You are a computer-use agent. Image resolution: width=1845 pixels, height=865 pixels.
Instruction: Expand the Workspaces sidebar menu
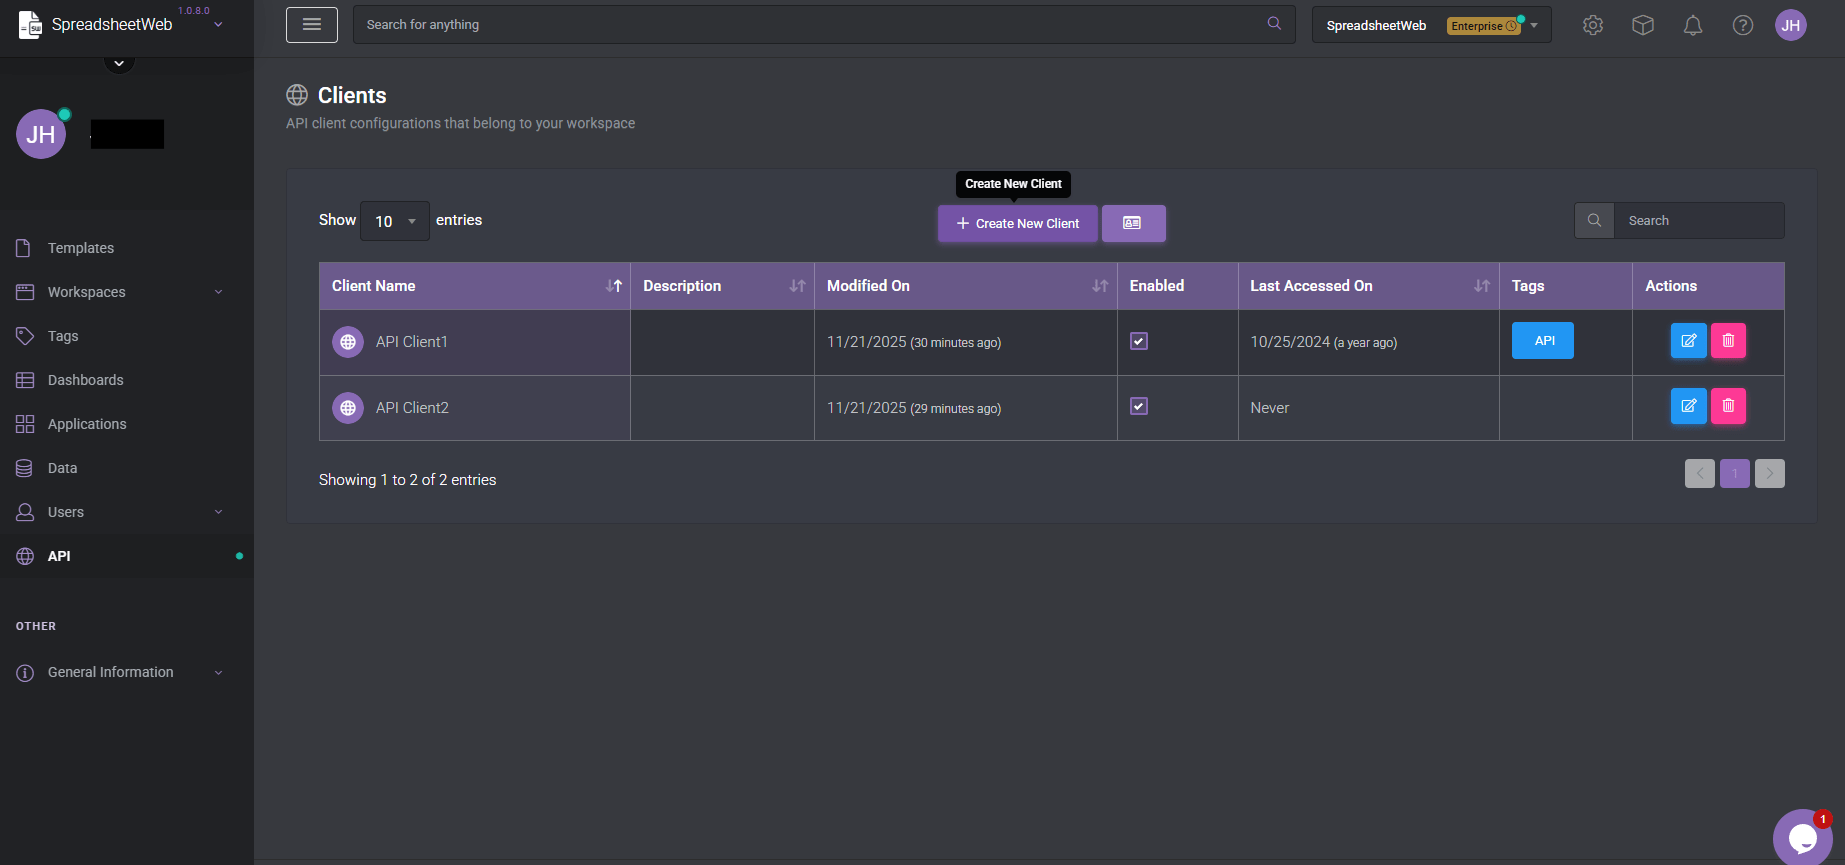(120, 292)
